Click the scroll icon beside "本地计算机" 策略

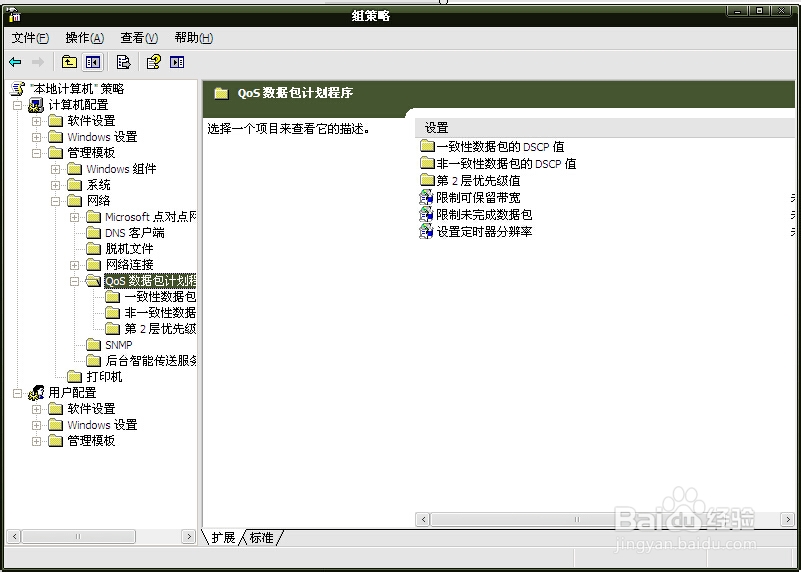coord(17,89)
